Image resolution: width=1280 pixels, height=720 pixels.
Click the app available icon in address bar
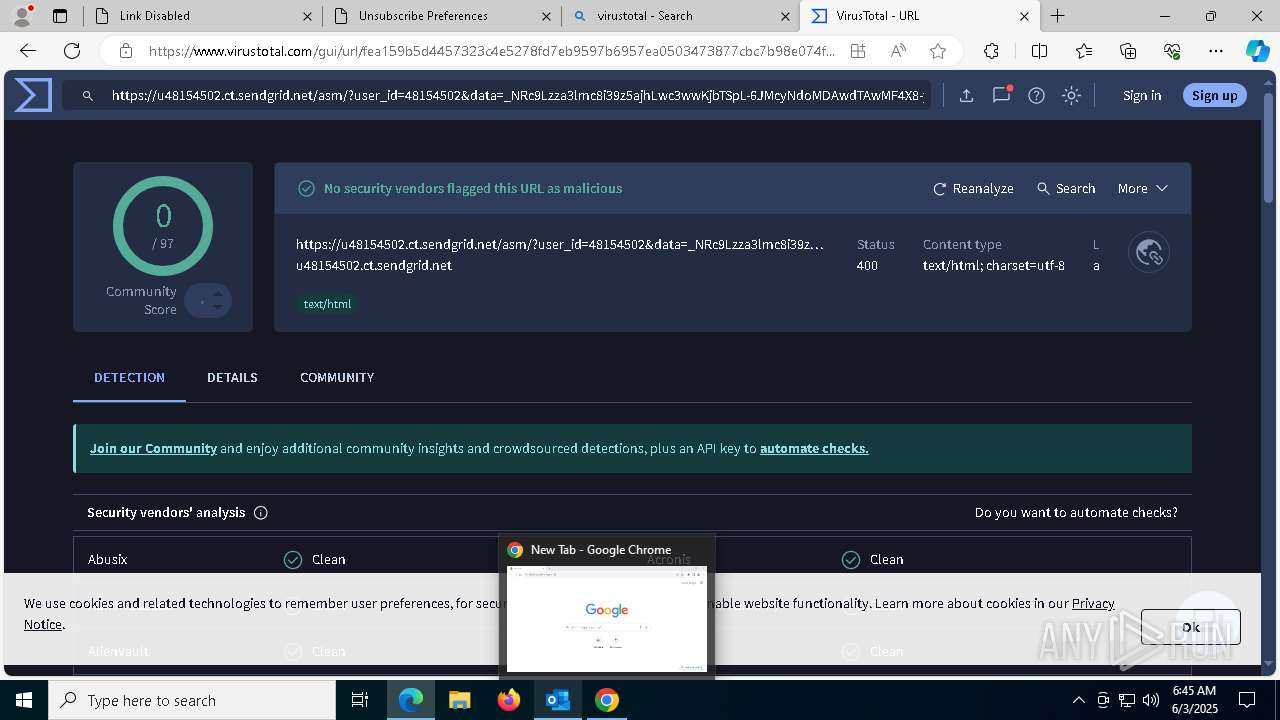(858, 51)
